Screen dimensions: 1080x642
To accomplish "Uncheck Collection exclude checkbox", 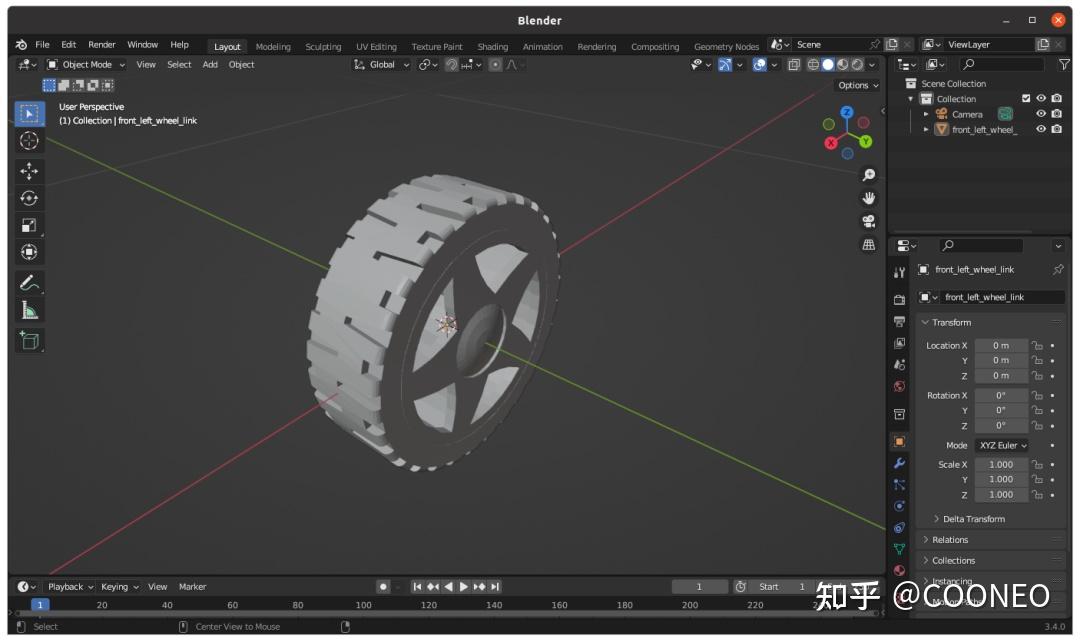I will point(1026,99).
